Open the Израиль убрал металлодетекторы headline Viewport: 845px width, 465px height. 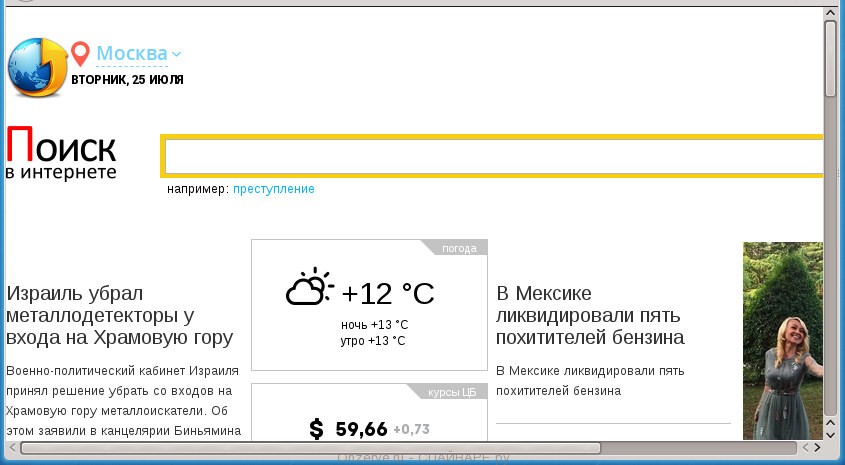point(120,315)
